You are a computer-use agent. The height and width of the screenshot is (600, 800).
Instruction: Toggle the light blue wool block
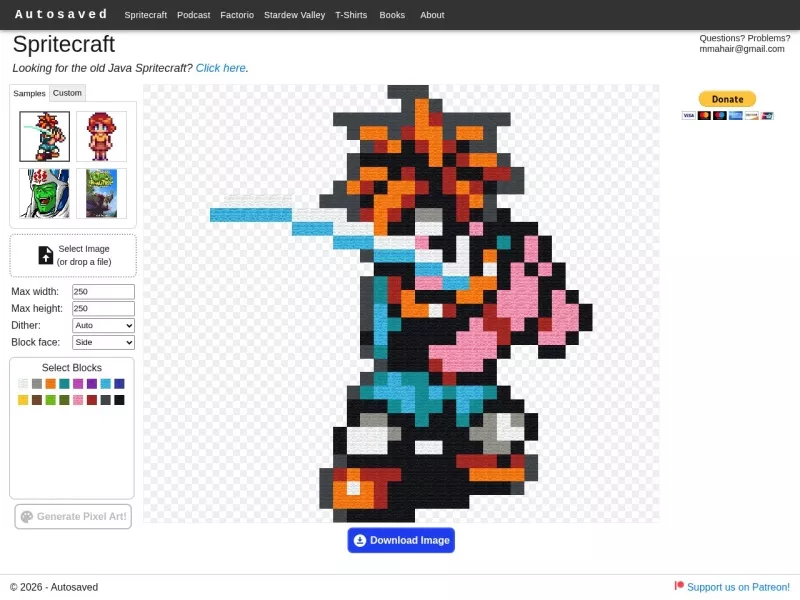coord(106,384)
